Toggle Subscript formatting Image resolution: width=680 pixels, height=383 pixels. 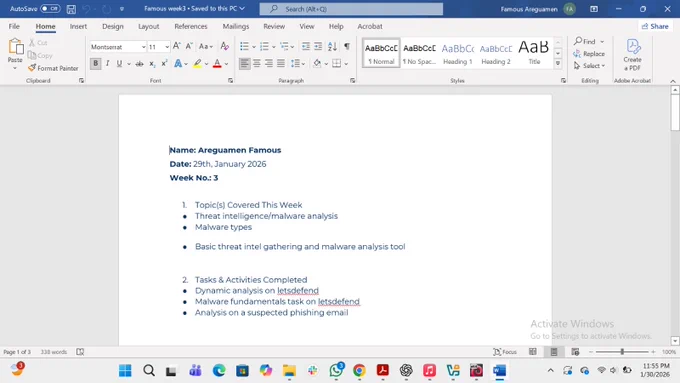152,64
